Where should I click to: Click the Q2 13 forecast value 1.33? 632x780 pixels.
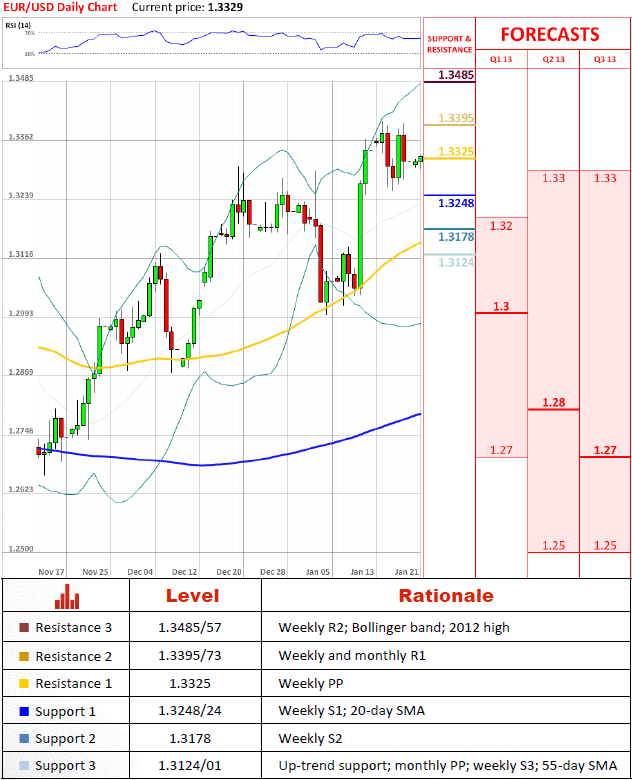pyautogui.click(x=553, y=178)
